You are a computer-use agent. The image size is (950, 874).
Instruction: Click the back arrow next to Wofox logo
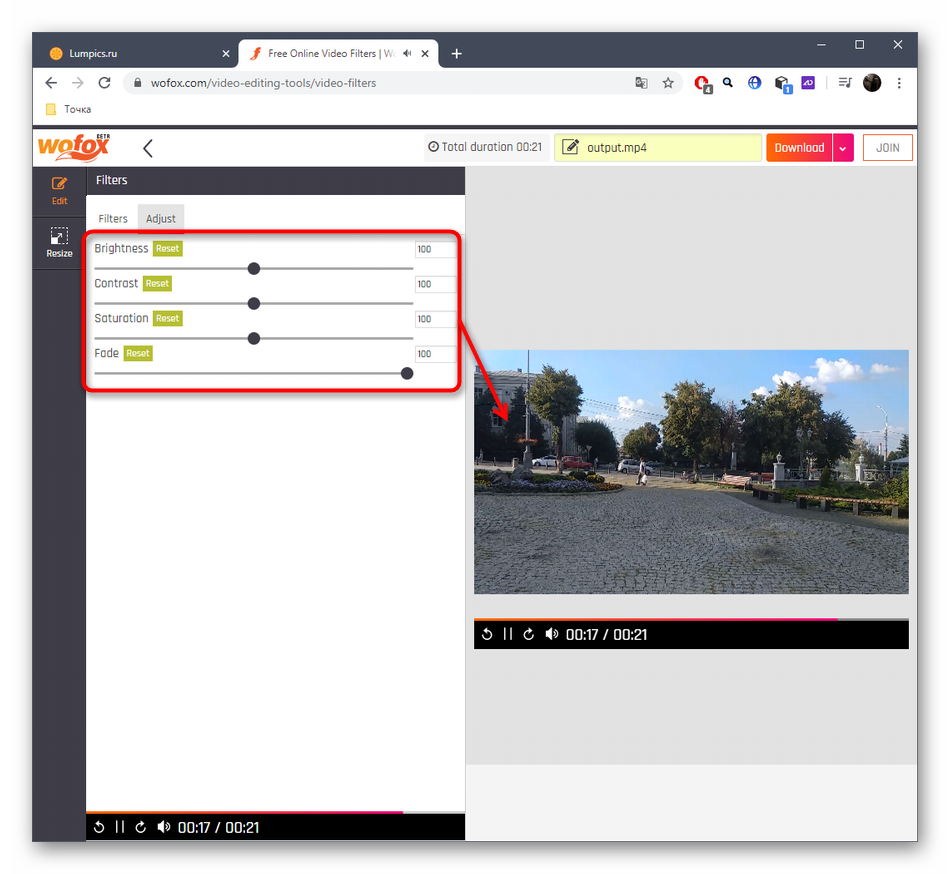click(148, 148)
